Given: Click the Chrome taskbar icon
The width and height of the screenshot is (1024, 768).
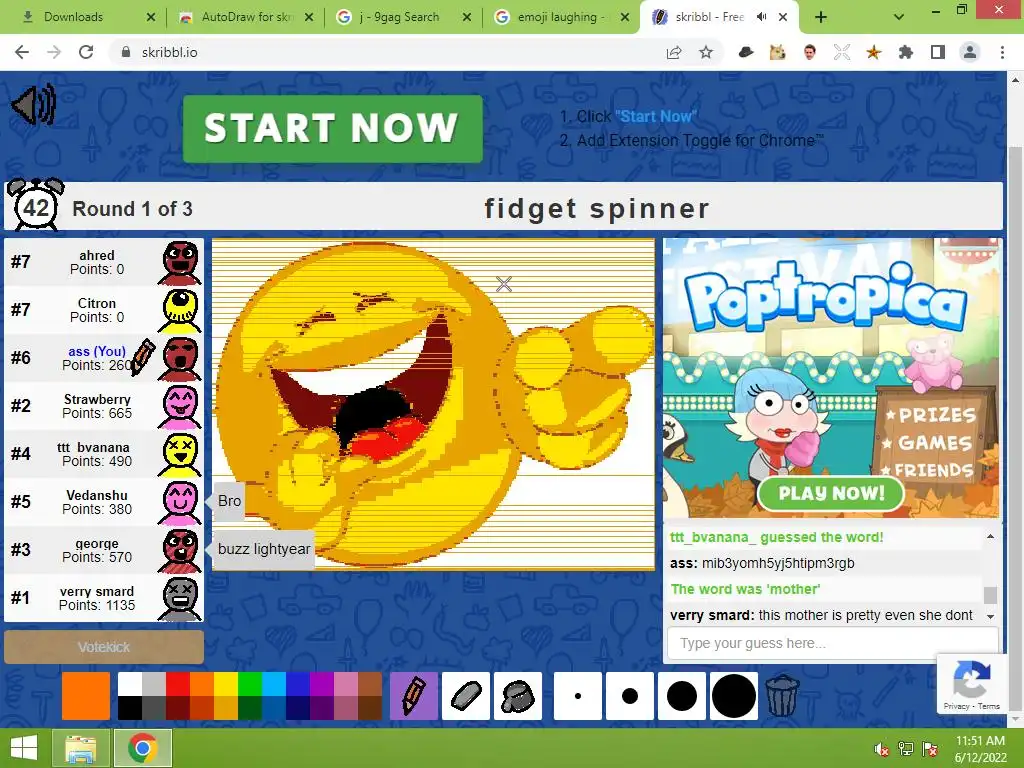Looking at the screenshot, I should pos(143,748).
